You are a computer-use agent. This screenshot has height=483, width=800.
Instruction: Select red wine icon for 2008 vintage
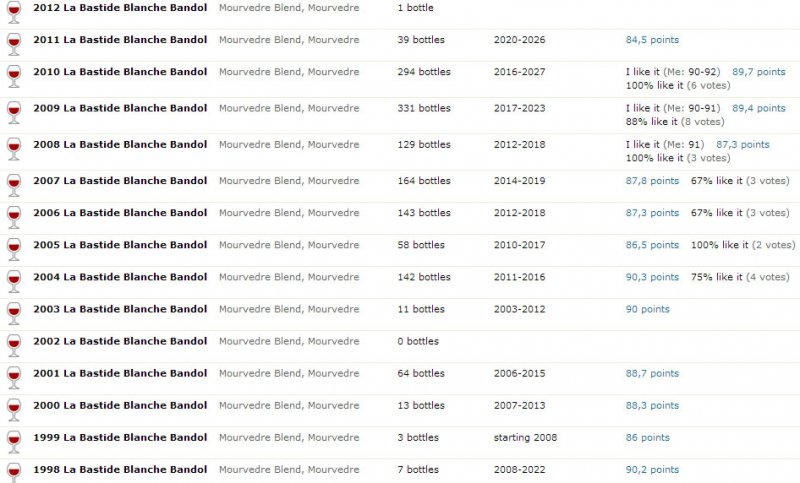[x=14, y=148]
